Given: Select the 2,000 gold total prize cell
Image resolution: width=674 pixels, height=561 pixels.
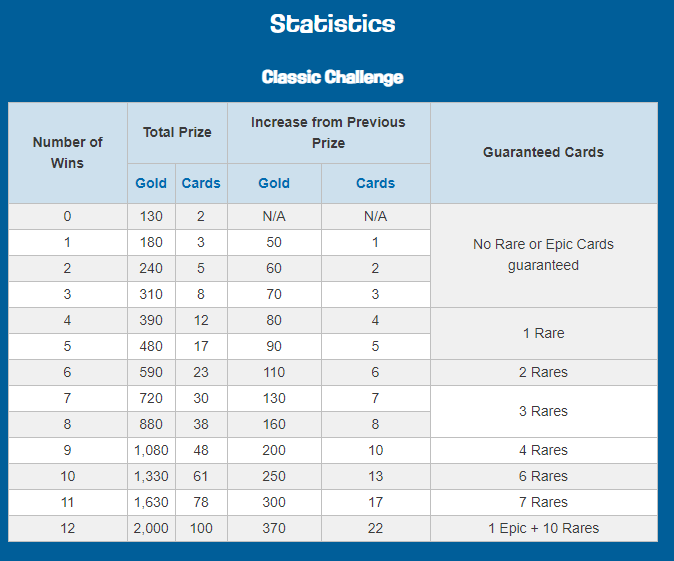Looking at the screenshot, I should (151, 528).
